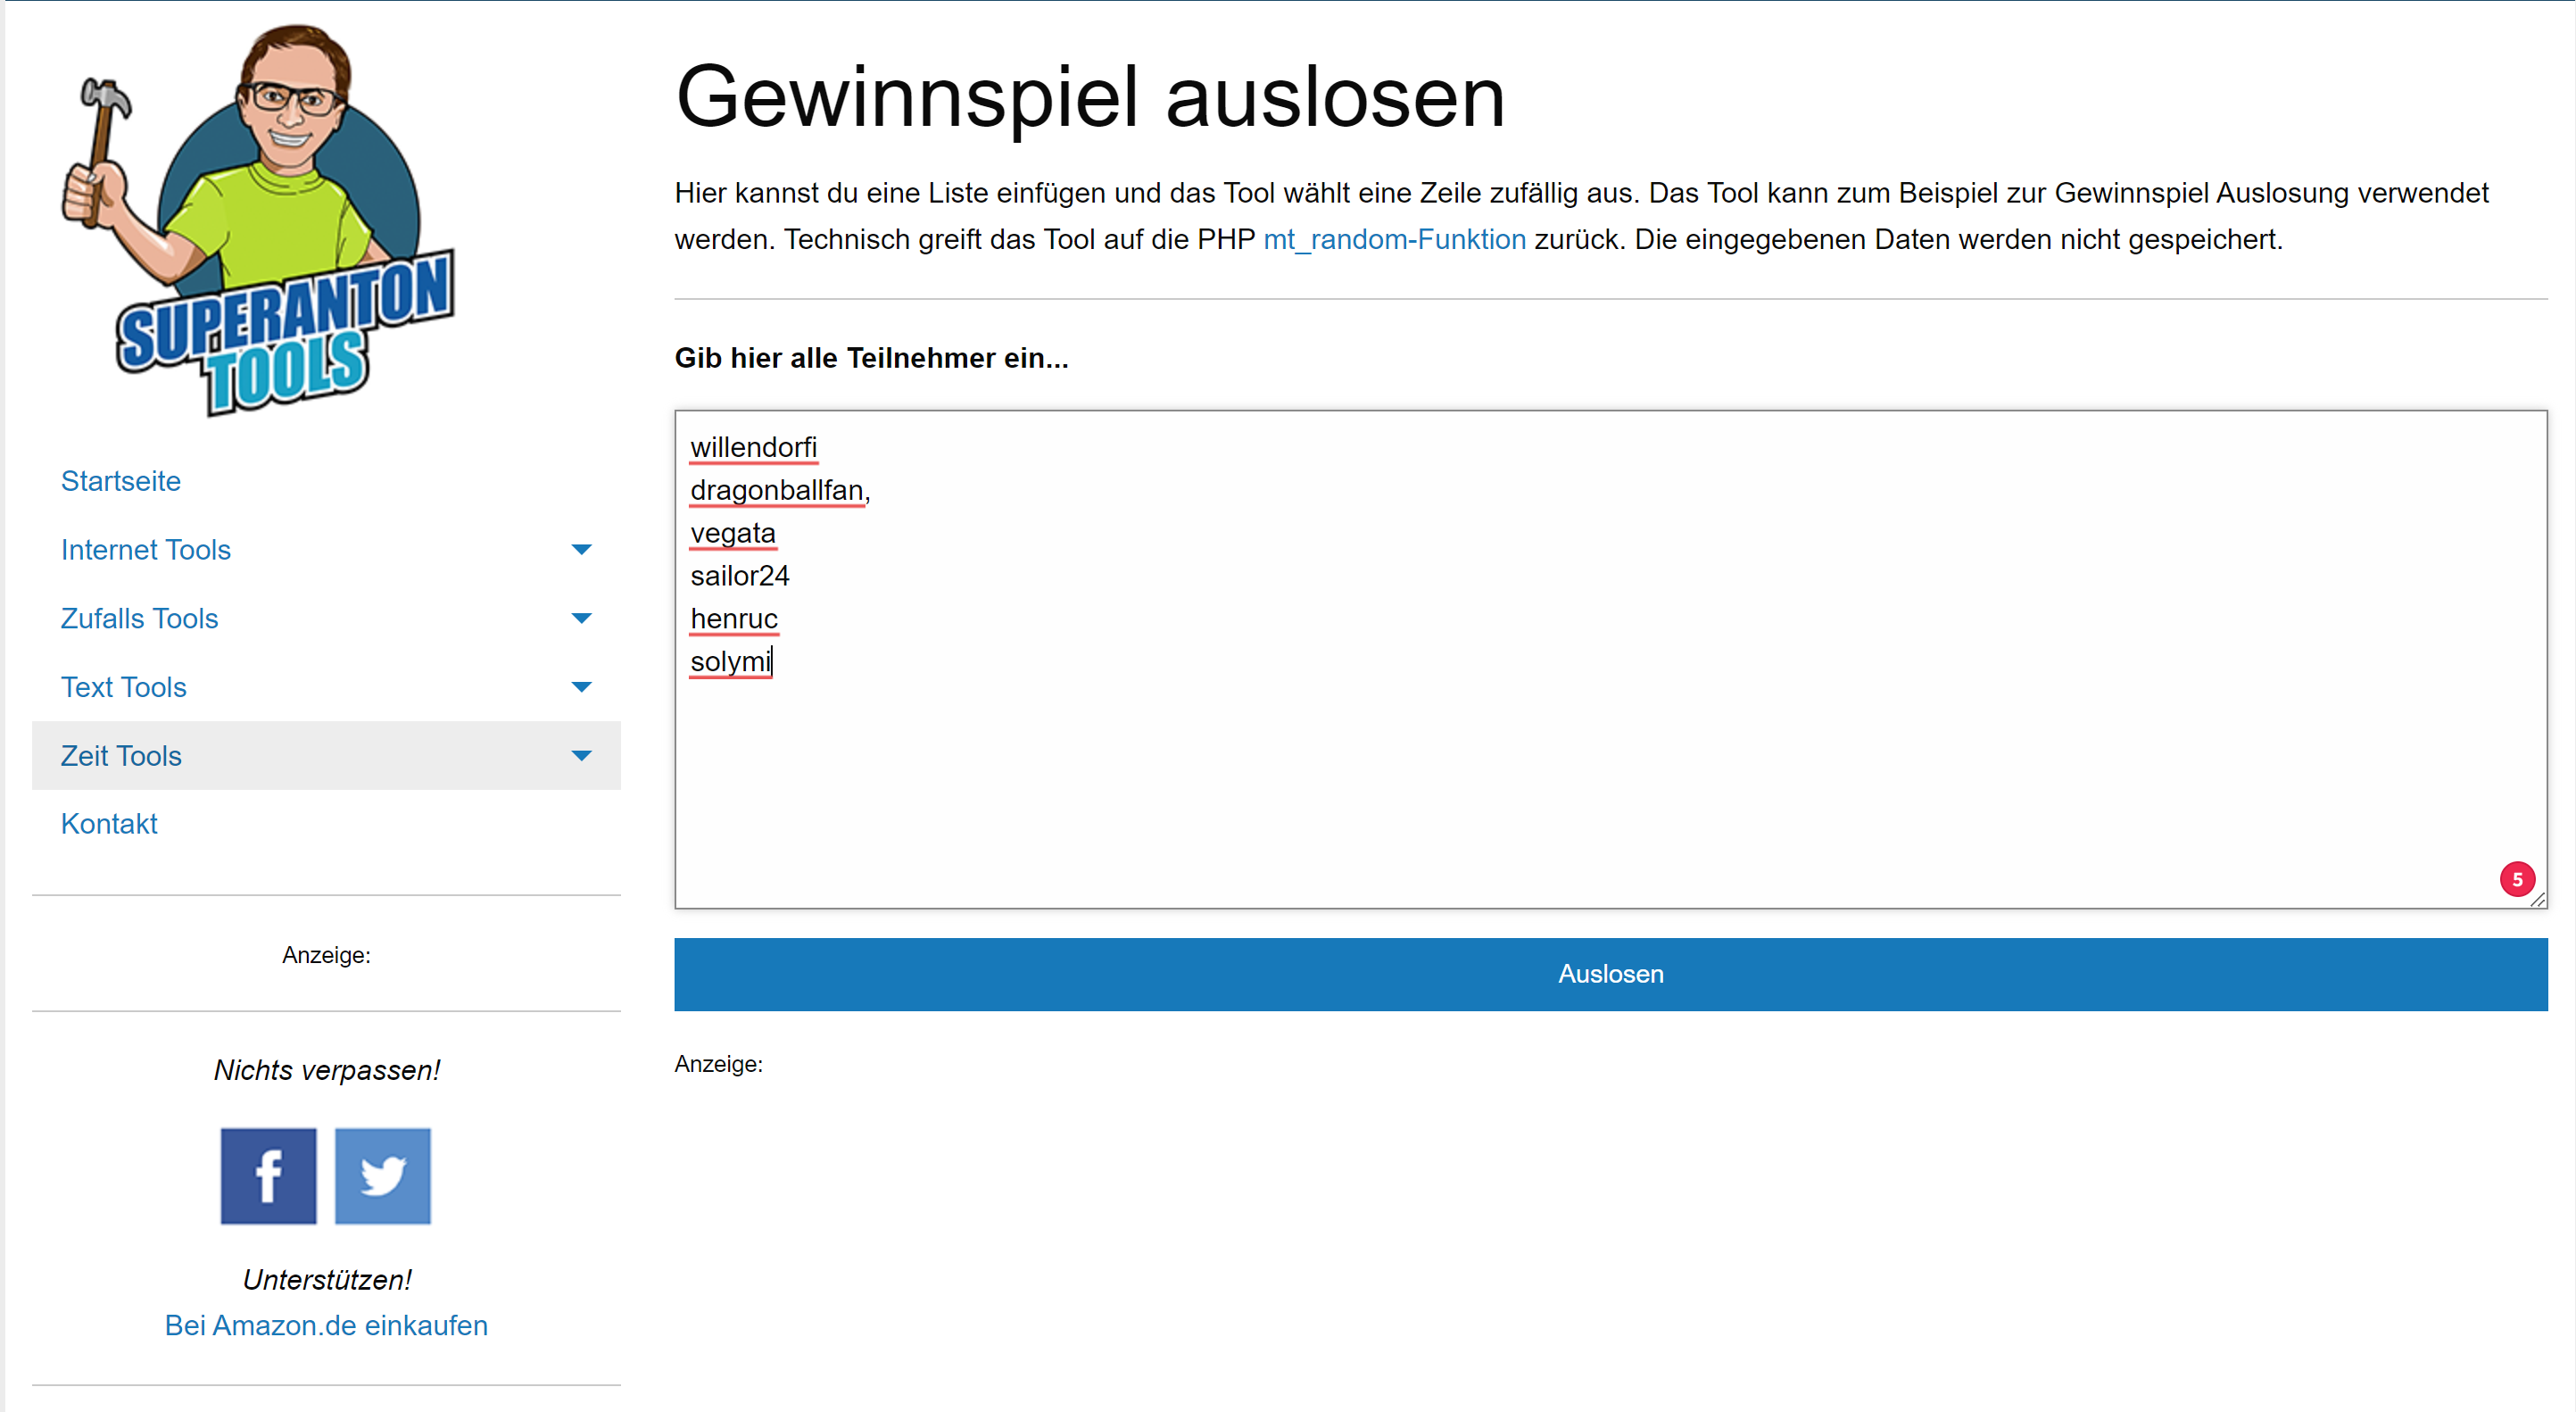Click the Unterstützen! text
This screenshot has width=2576, height=1412.
(326, 1280)
